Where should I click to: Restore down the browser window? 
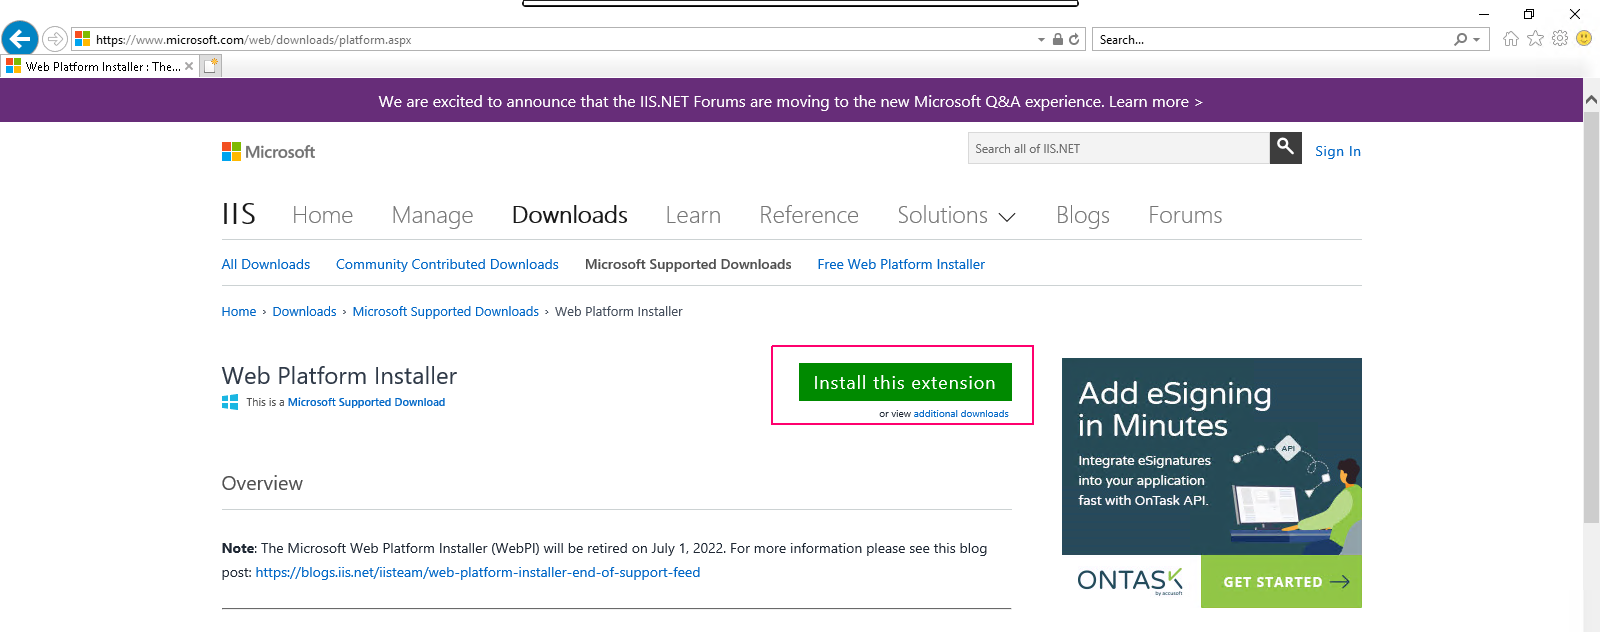pos(1529,14)
